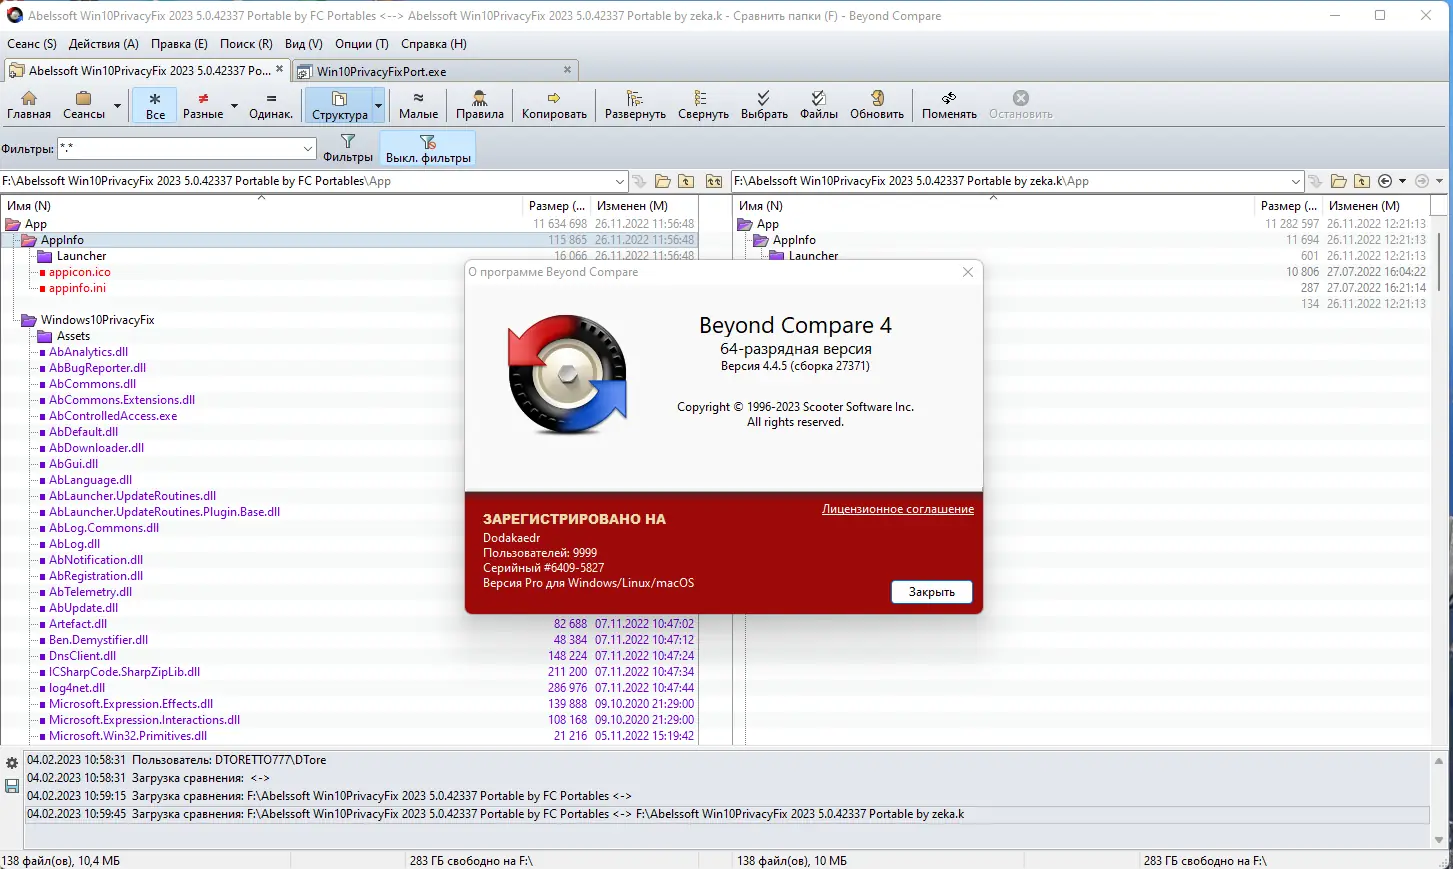The width and height of the screenshot is (1453, 869).
Task: Switch to the Win10PrivacyFixPort.exe tab
Action: (380, 70)
